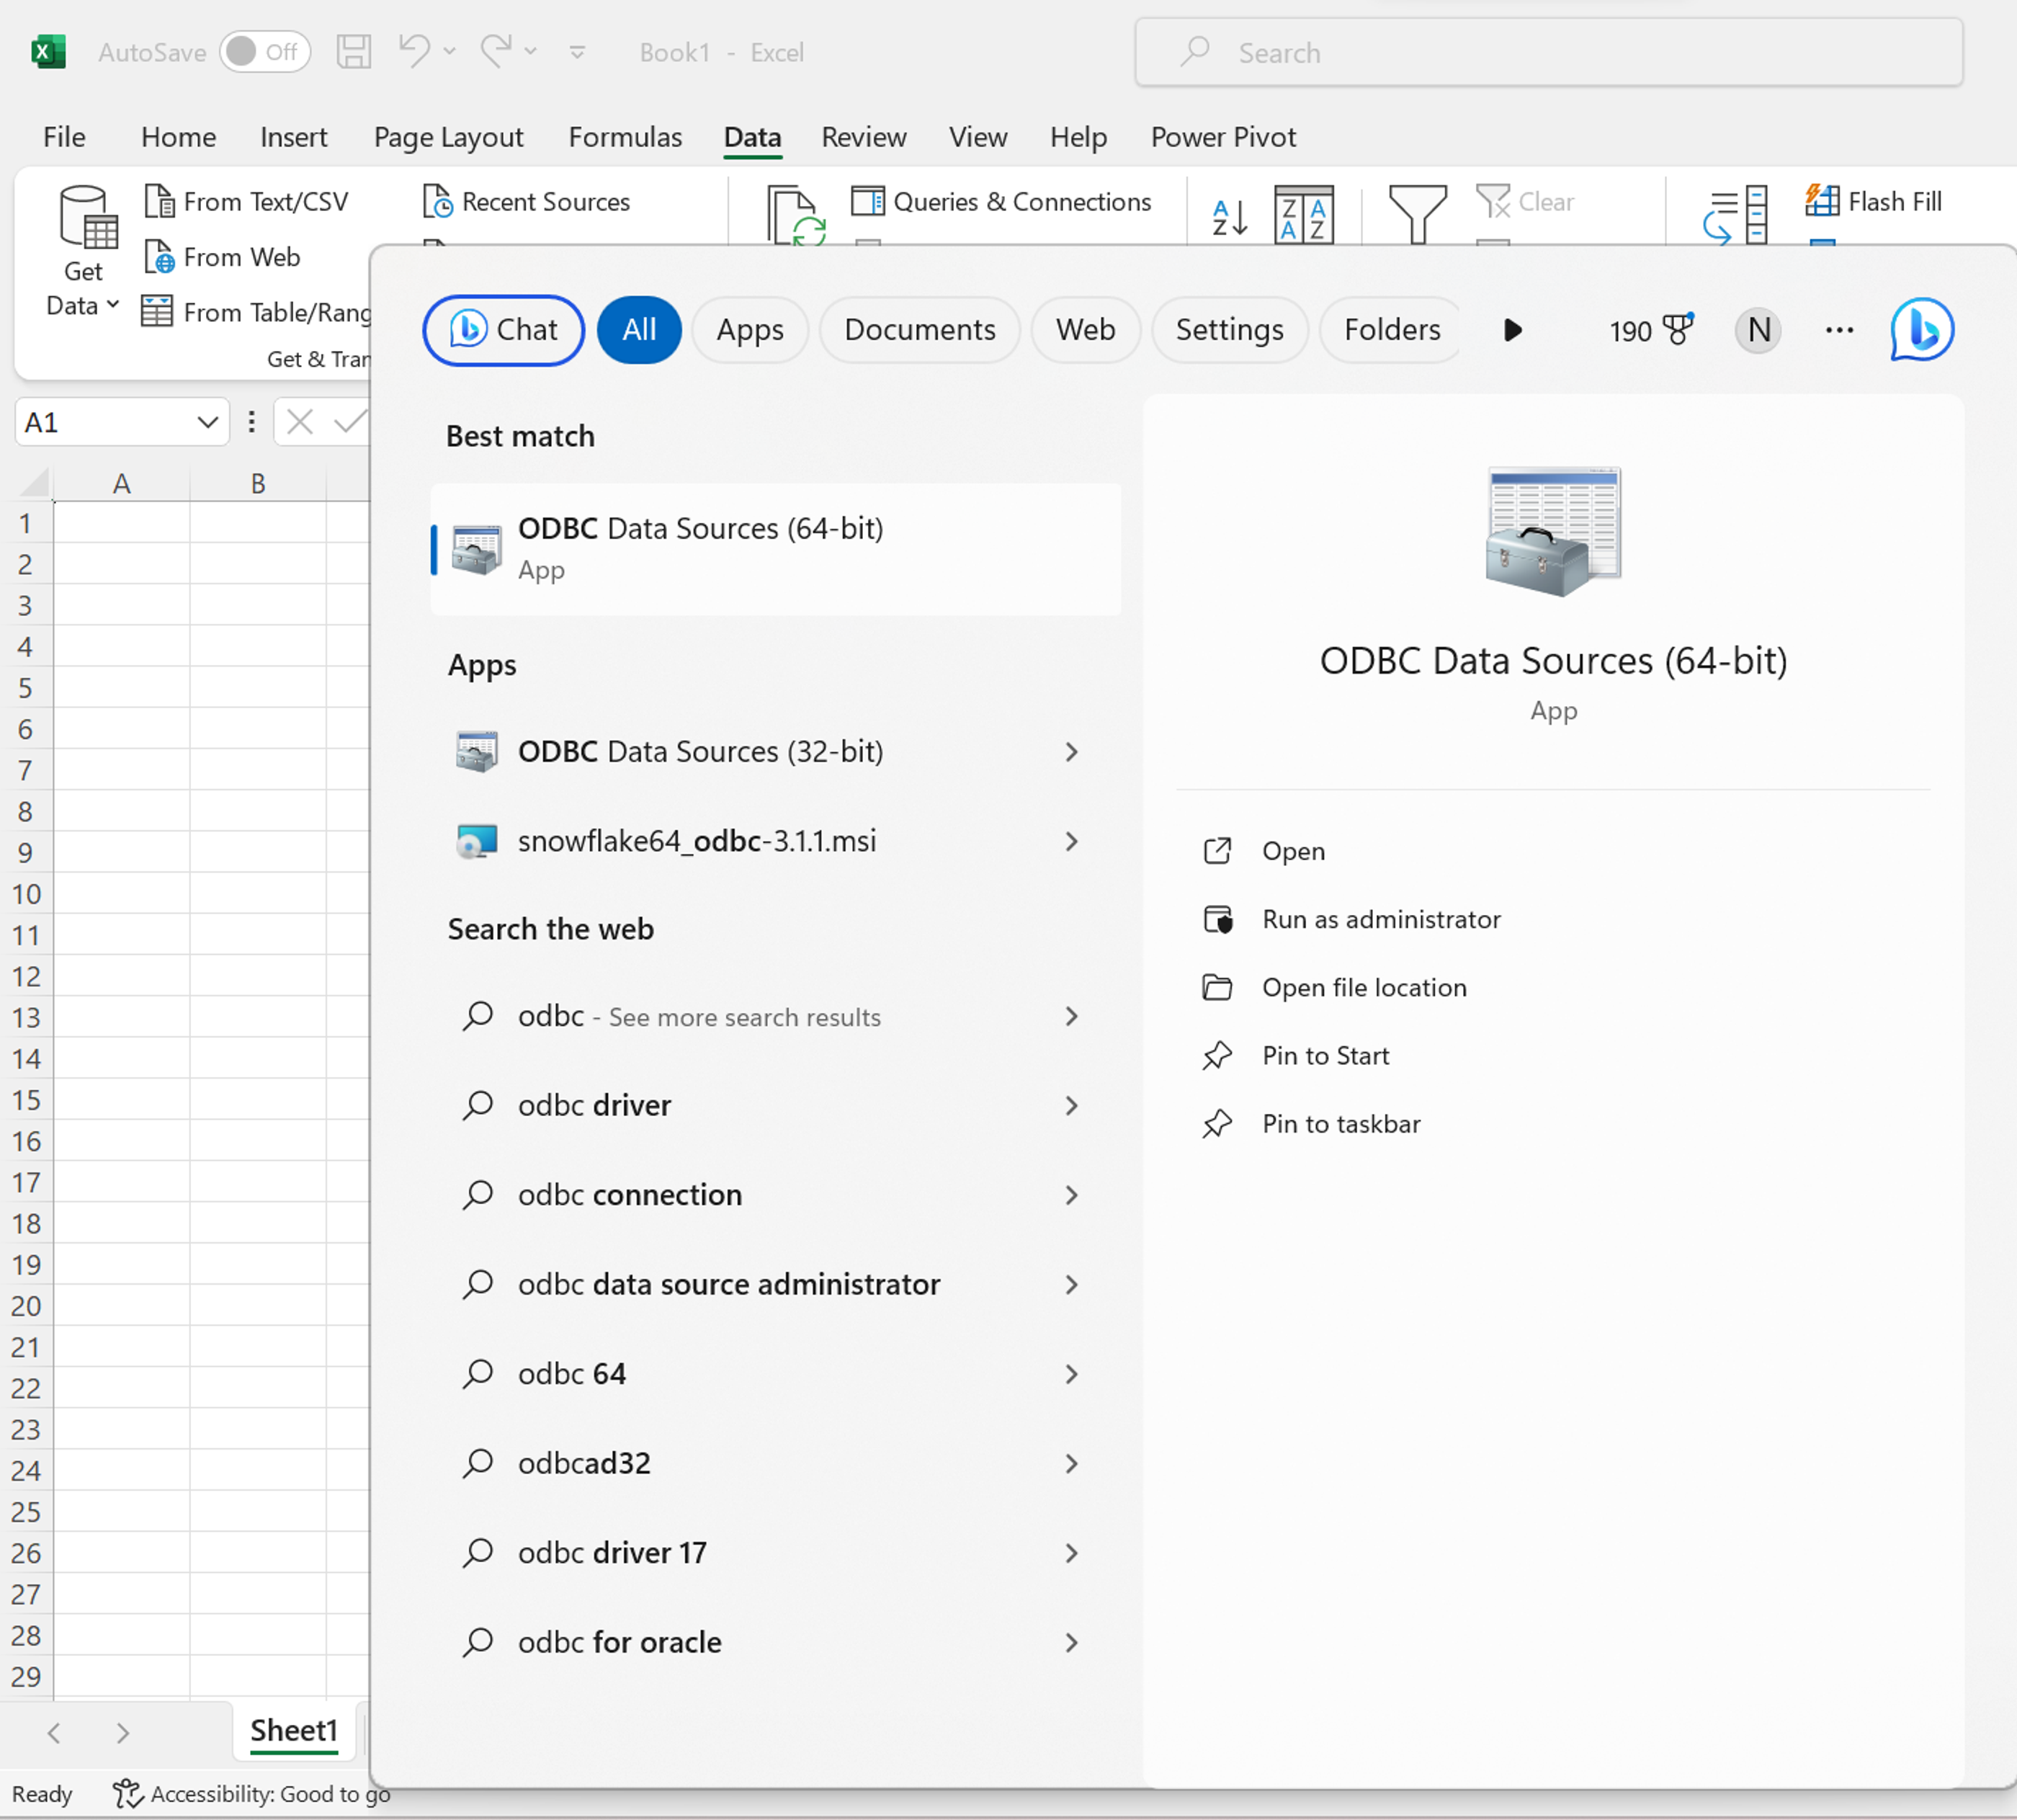
Task: Select the Settings search filter
Action: point(1229,330)
